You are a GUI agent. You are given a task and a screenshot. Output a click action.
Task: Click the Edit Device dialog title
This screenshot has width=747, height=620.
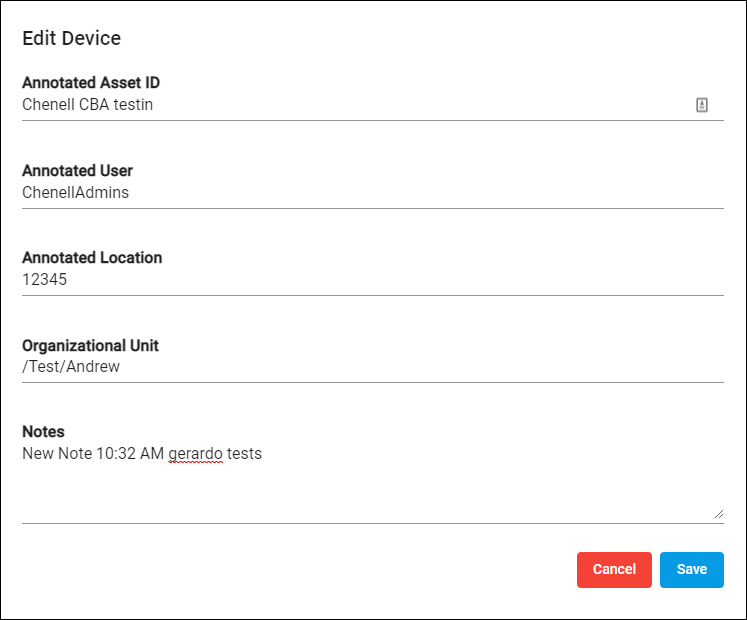[x=71, y=39]
